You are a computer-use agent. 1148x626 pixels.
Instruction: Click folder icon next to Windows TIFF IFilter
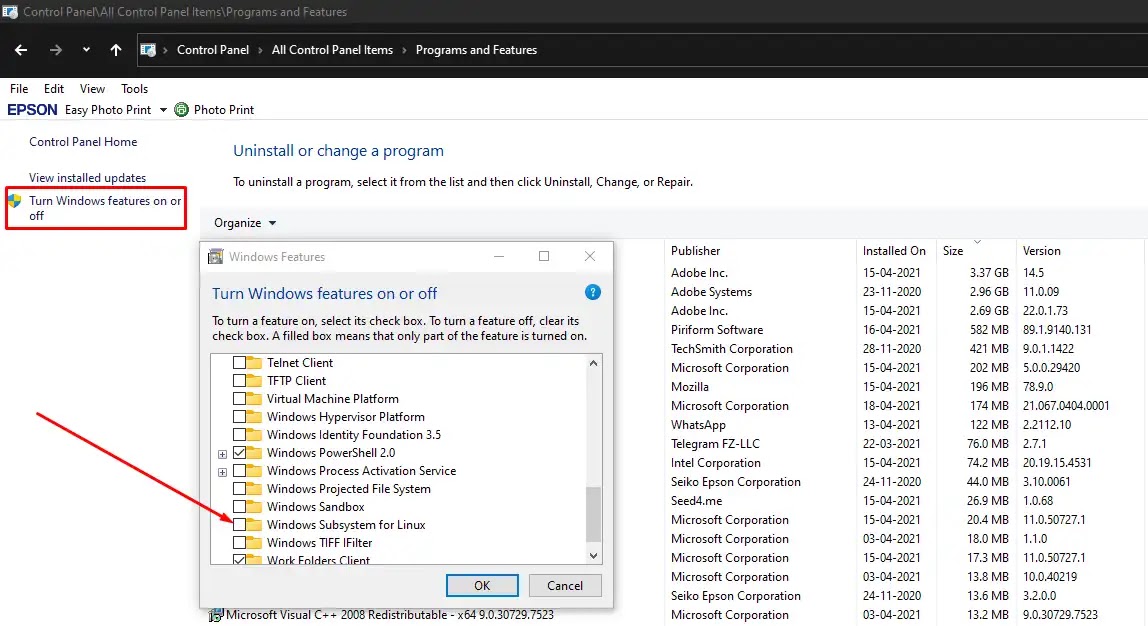pos(254,543)
